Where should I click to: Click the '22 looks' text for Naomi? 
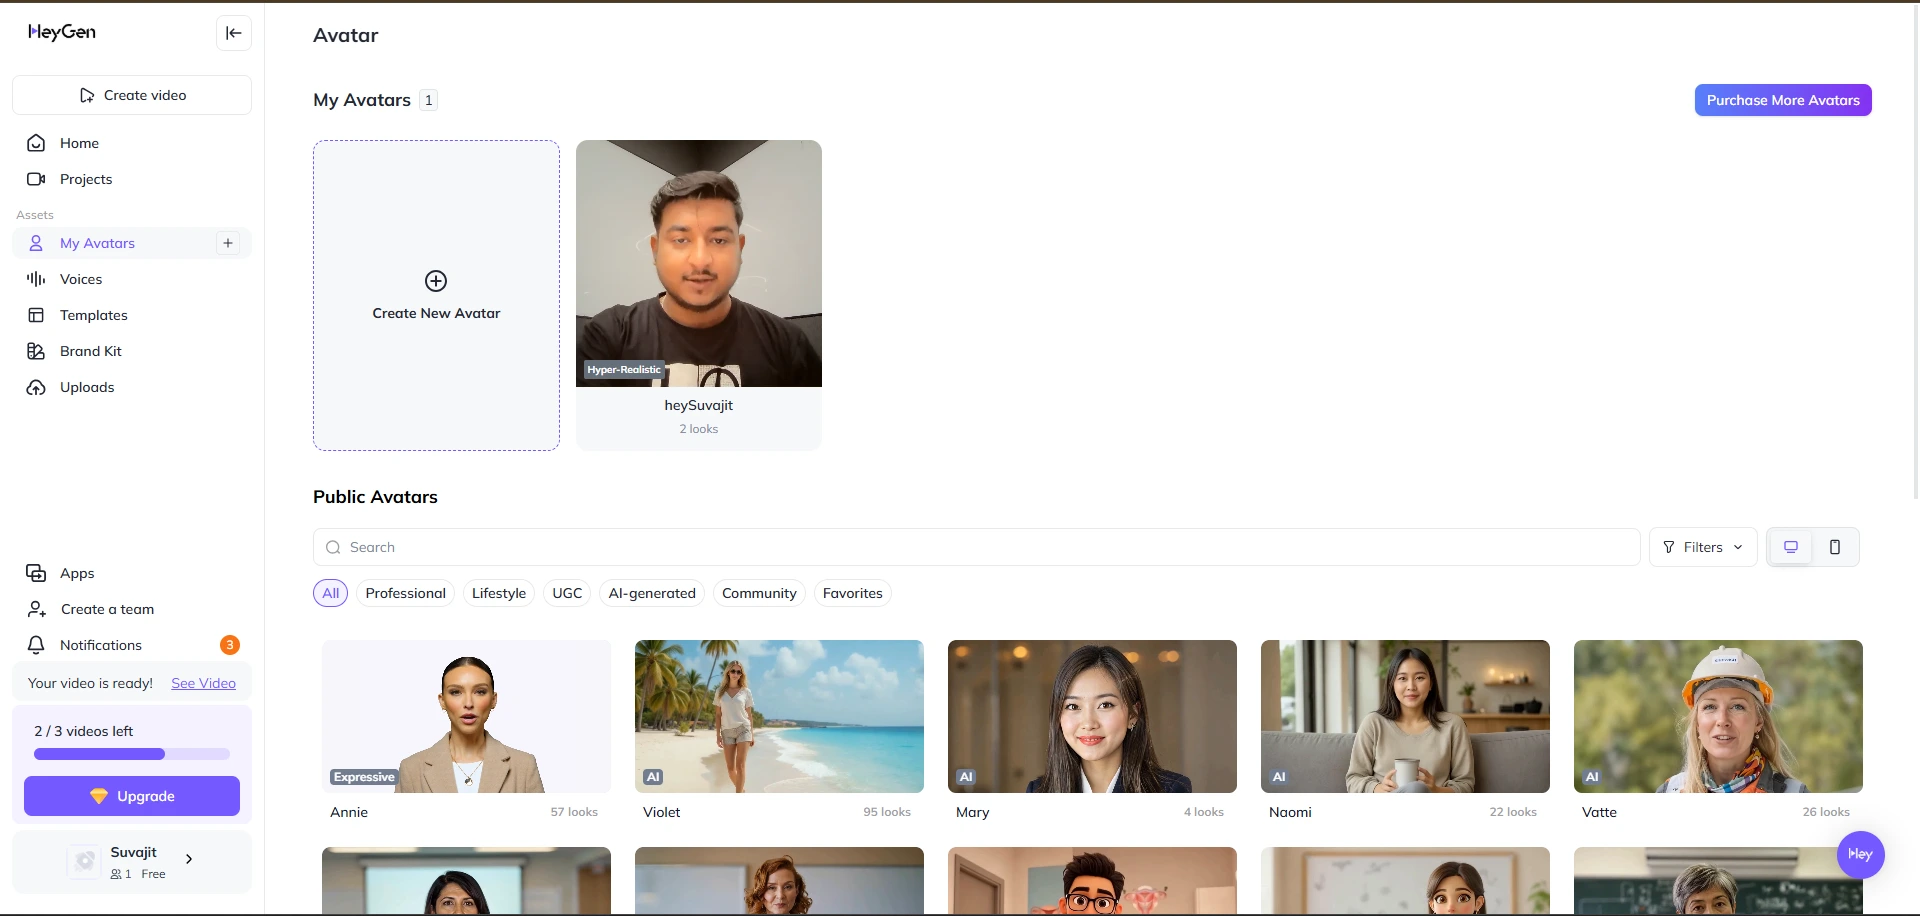coord(1513,812)
